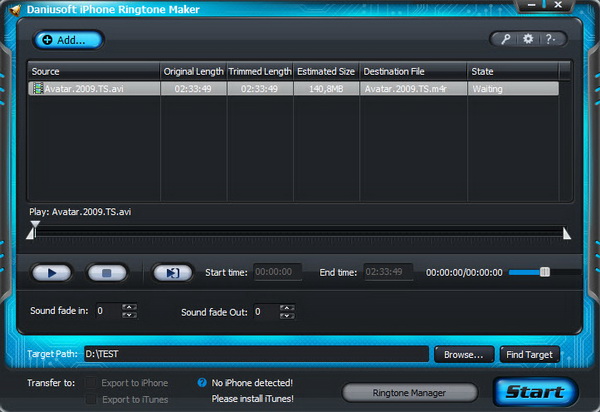This screenshot has width=600, height=412.
Task: Click the Find Target button
Action: pos(529,354)
